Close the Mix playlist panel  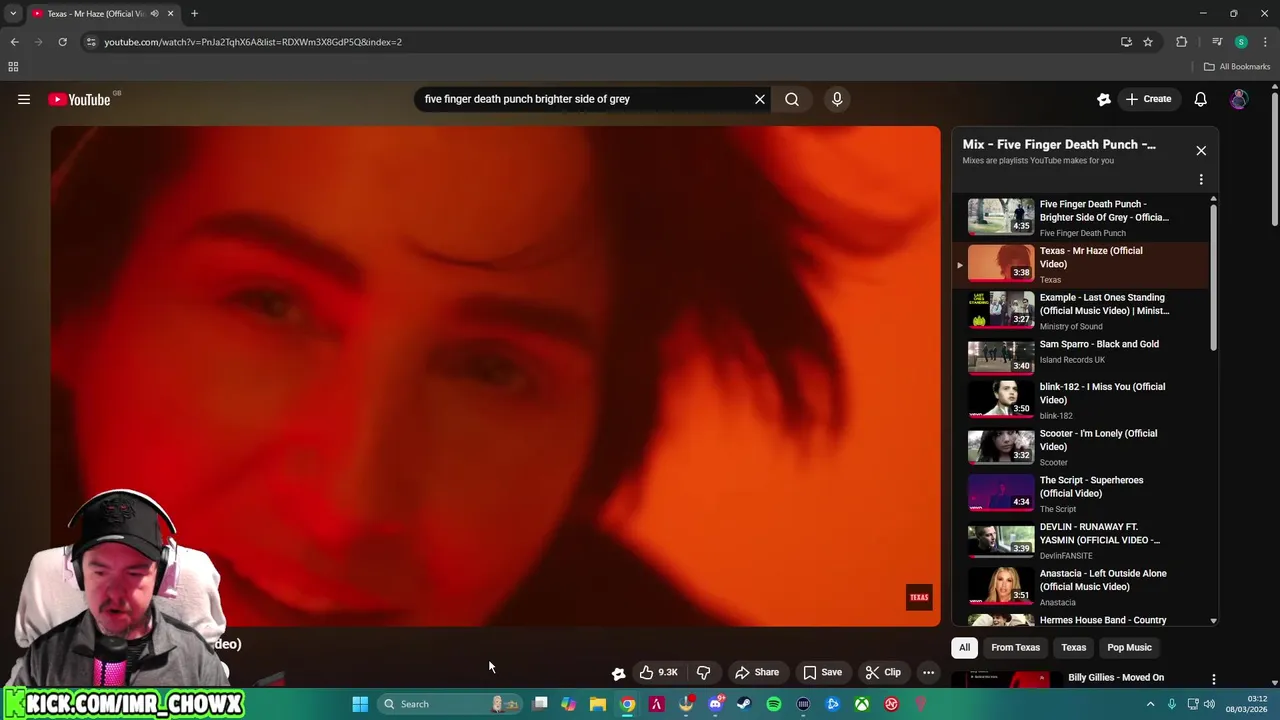coord(1201,151)
